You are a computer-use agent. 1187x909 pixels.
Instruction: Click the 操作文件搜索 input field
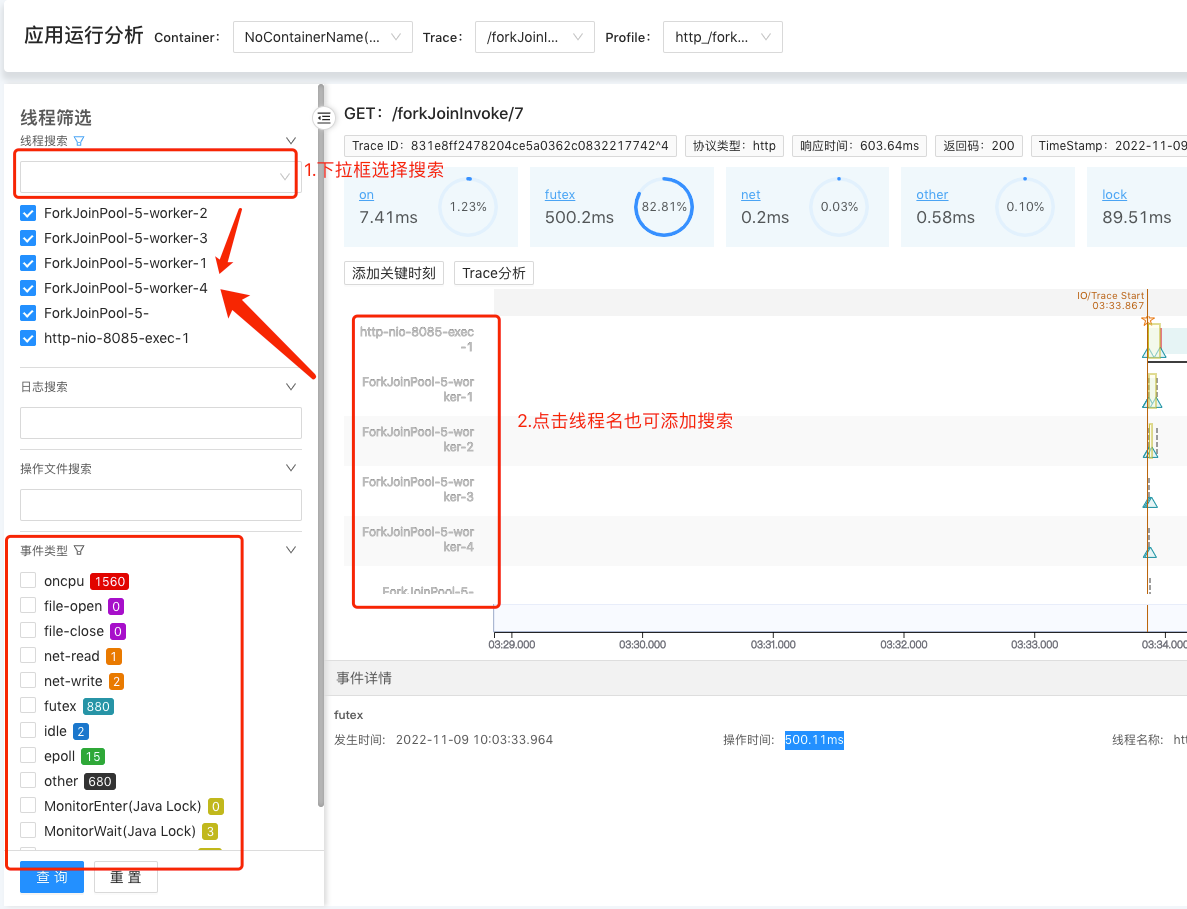tap(161, 505)
